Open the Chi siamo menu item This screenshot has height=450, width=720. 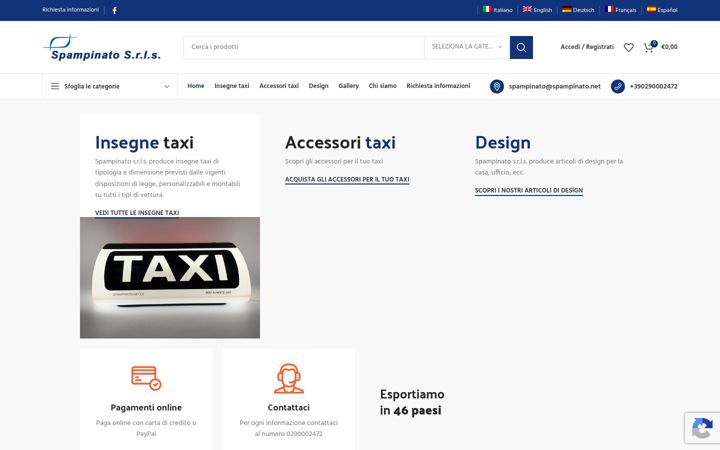[x=382, y=86]
